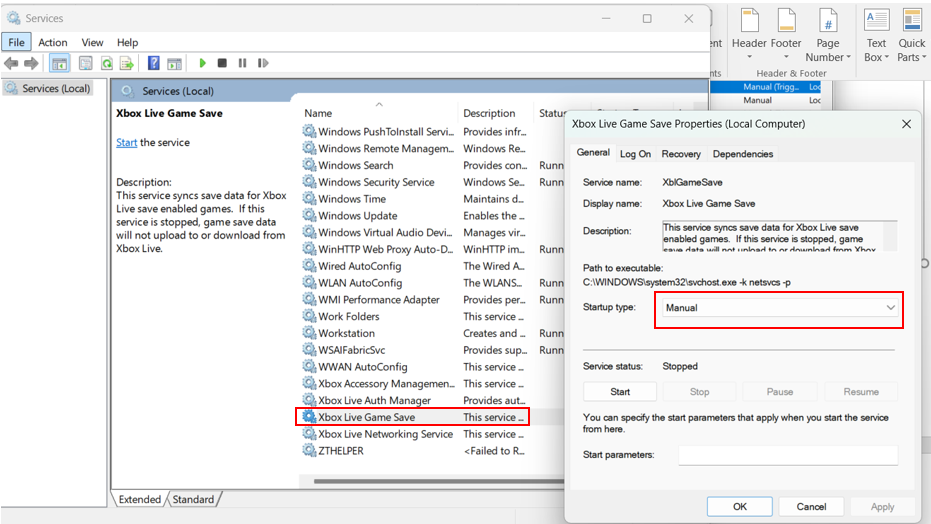The width and height of the screenshot is (931, 524).
Task: Expand the Page Number dropdown arrow
Action: point(848,58)
